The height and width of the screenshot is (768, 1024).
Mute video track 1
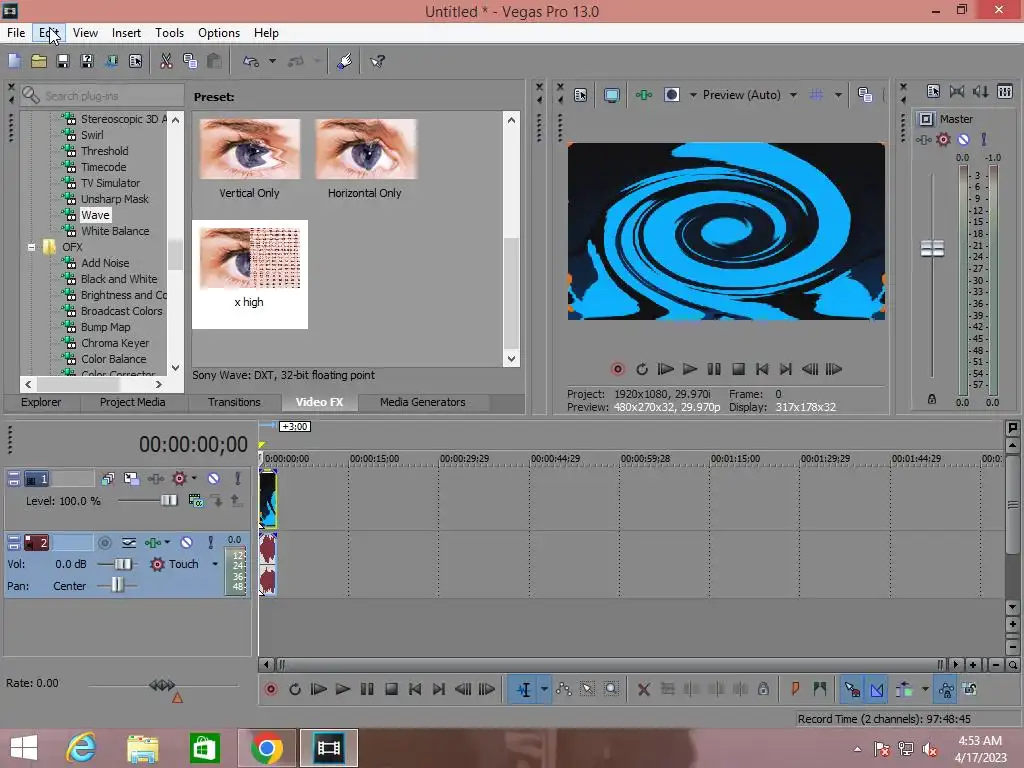pos(214,479)
